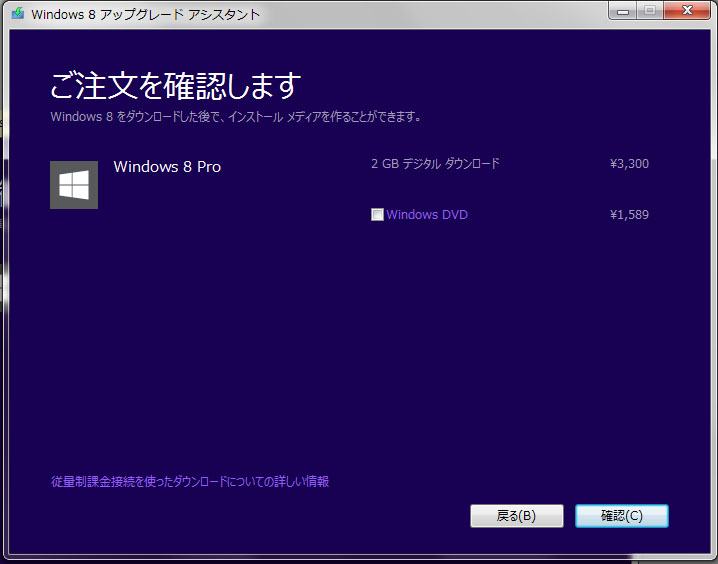Click the window title Windows 8 アップグレード アシスタント

click(146, 14)
